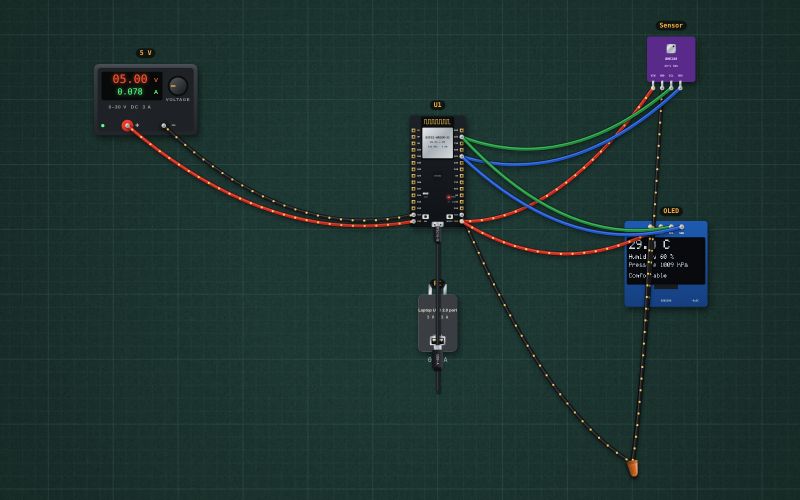Click the red status LED on U1
Screen dimensions: 800x500
click(449, 197)
